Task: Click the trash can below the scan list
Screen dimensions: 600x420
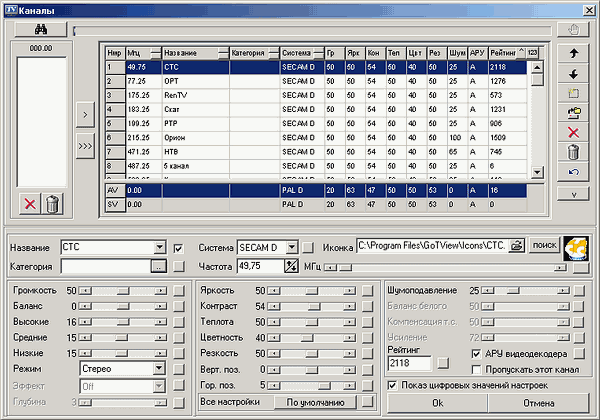Action: pos(53,205)
